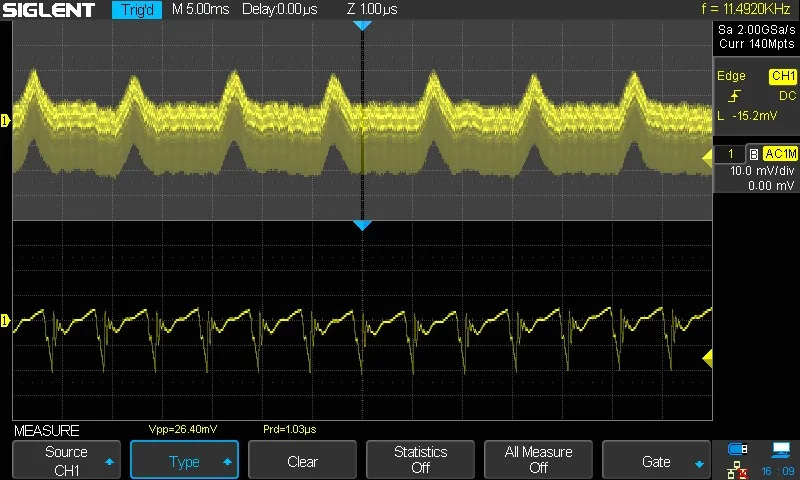
Task: Click the bandwidth limit B icon
Action: click(x=753, y=154)
